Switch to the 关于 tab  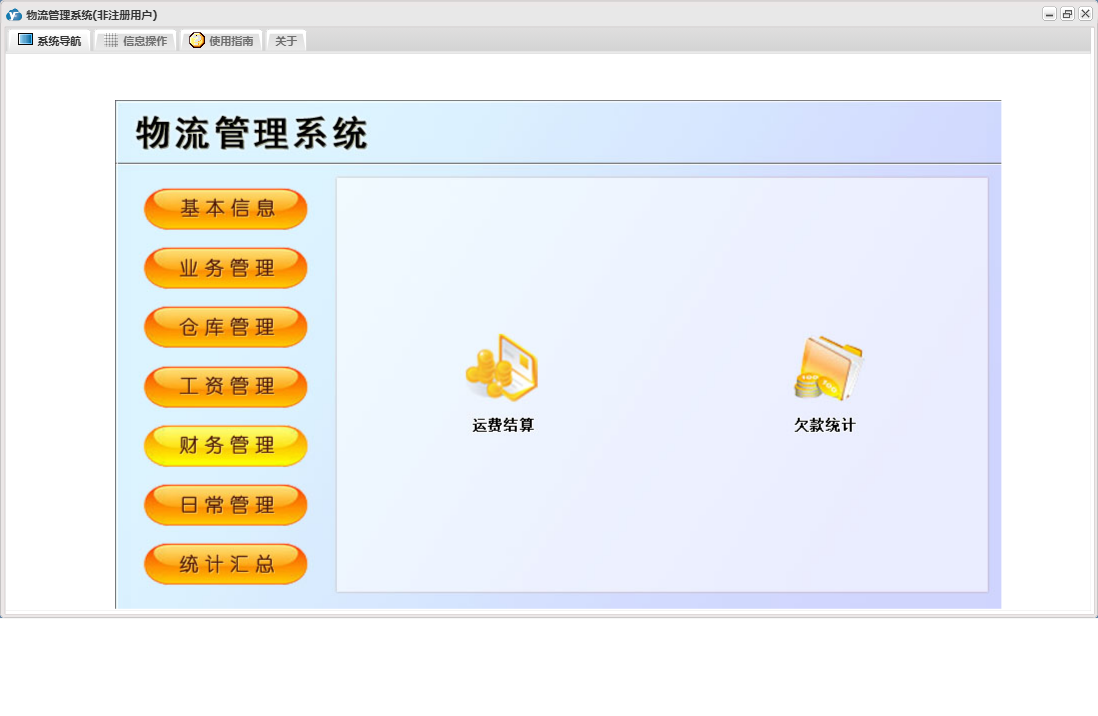286,41
